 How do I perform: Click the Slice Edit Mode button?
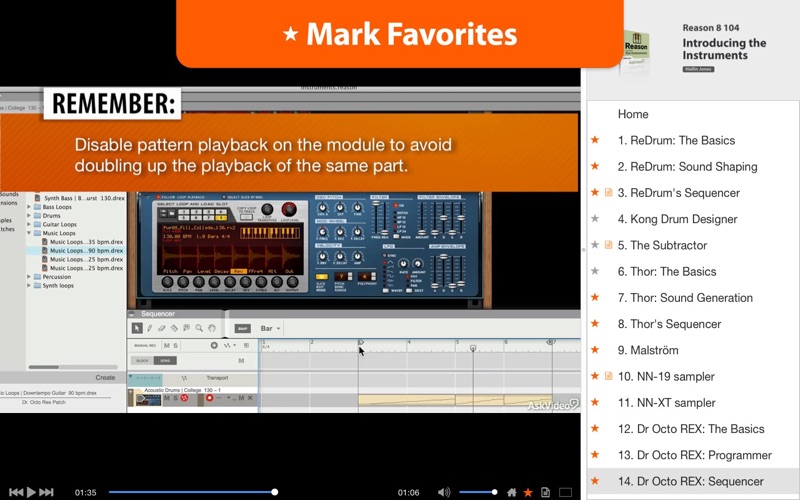pyautogui.click(x=321, y=277)
